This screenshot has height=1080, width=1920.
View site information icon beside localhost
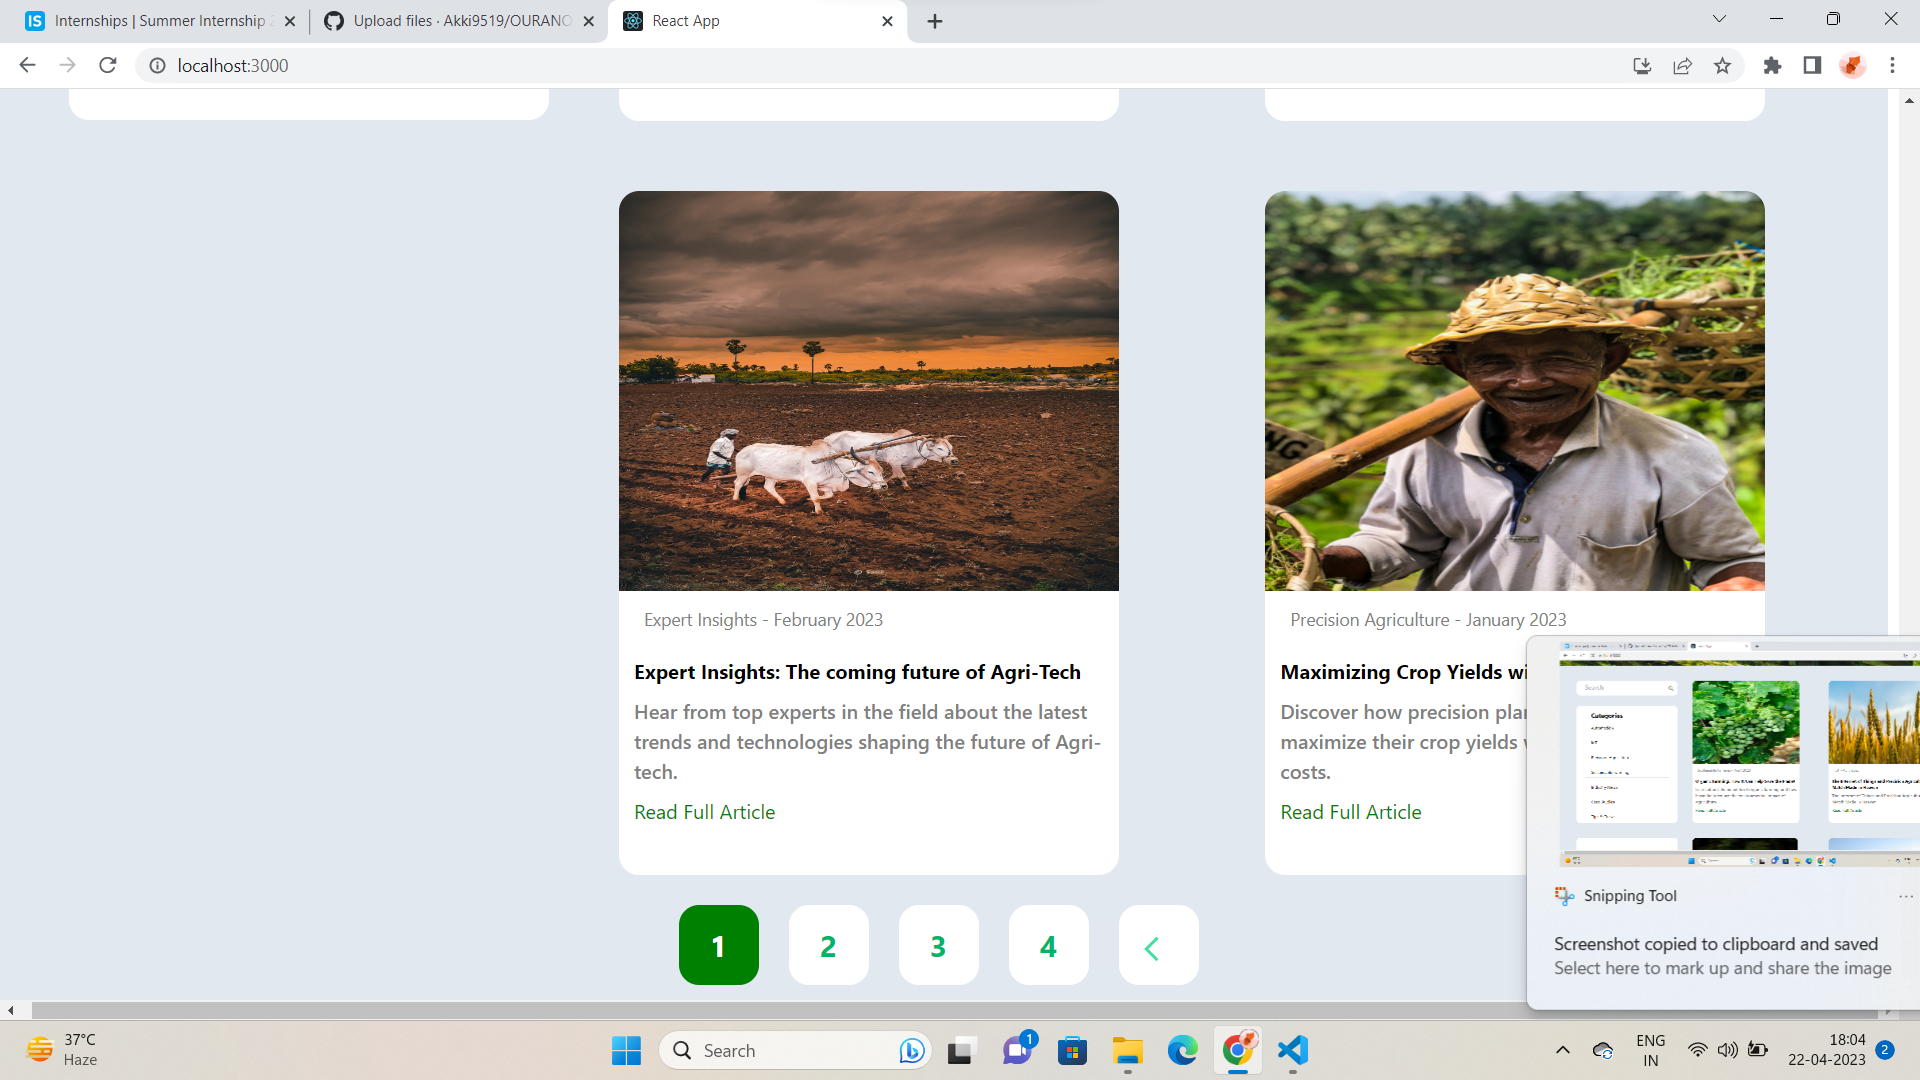(x=157, y=66)
